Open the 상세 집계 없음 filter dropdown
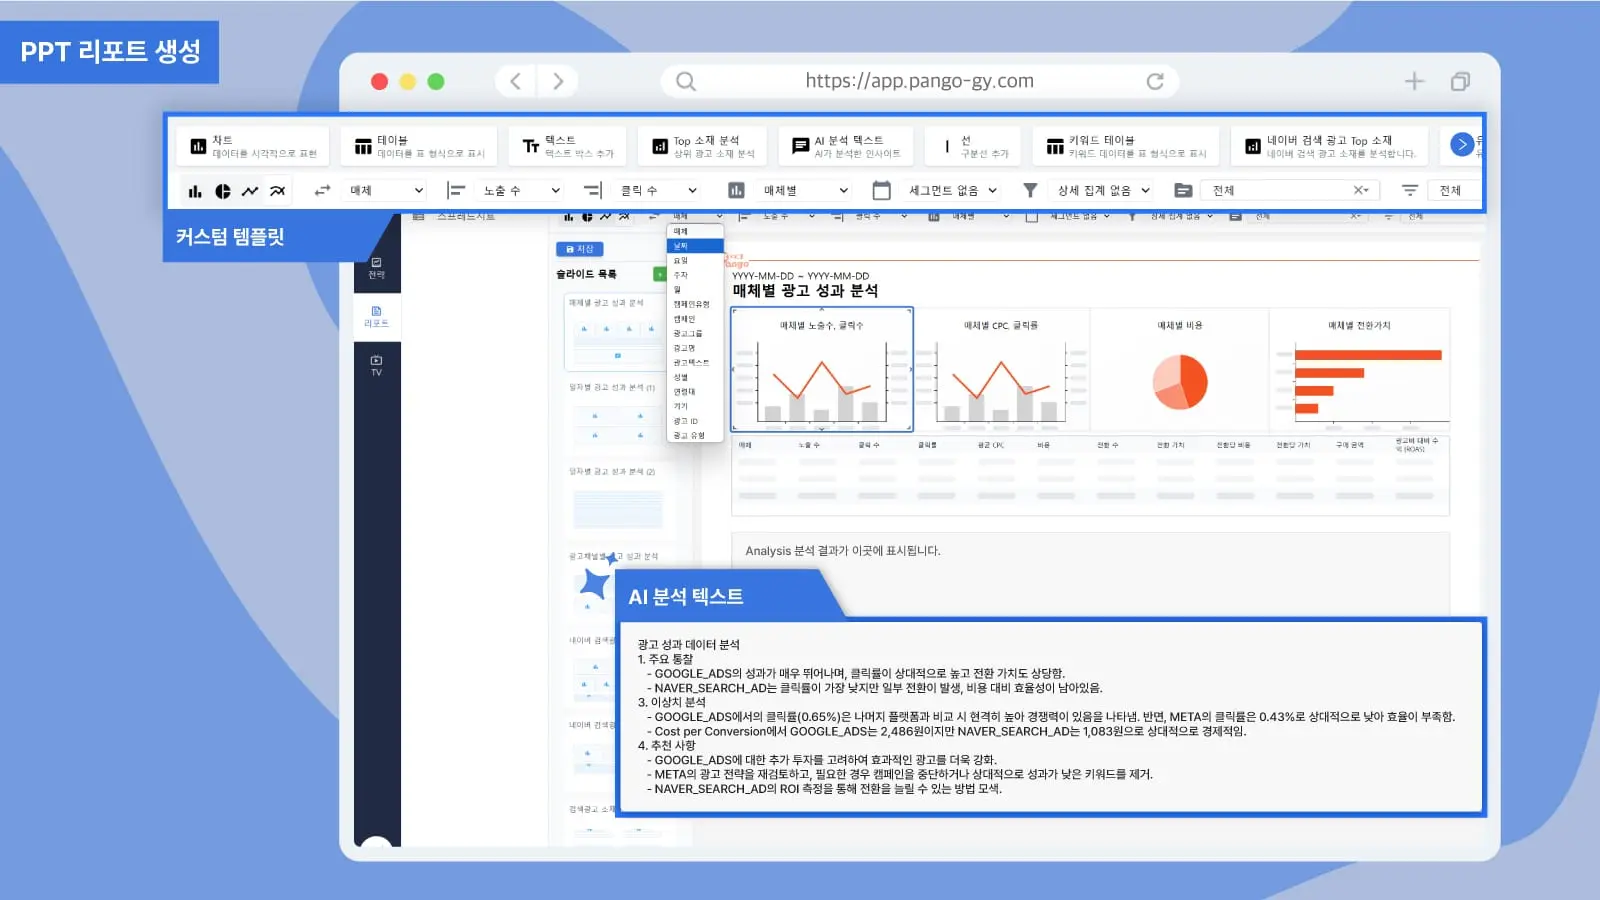The height and width of the screenshot is (900, 1600). coord(1103,191)
